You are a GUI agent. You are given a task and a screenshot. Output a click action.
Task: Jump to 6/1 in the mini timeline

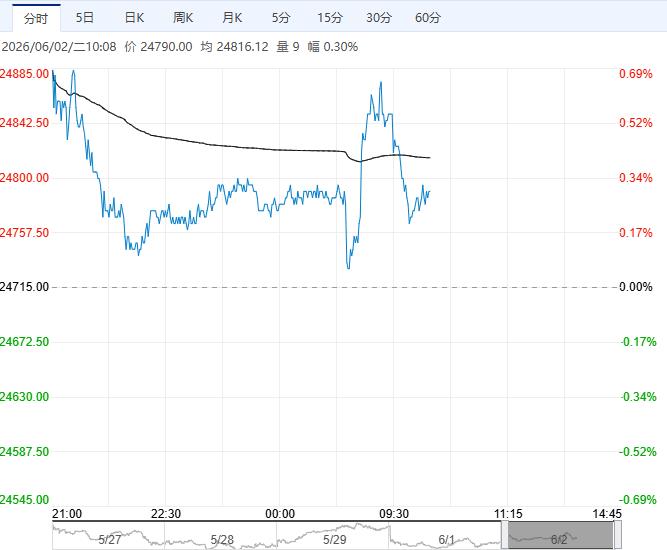point(446,540)
